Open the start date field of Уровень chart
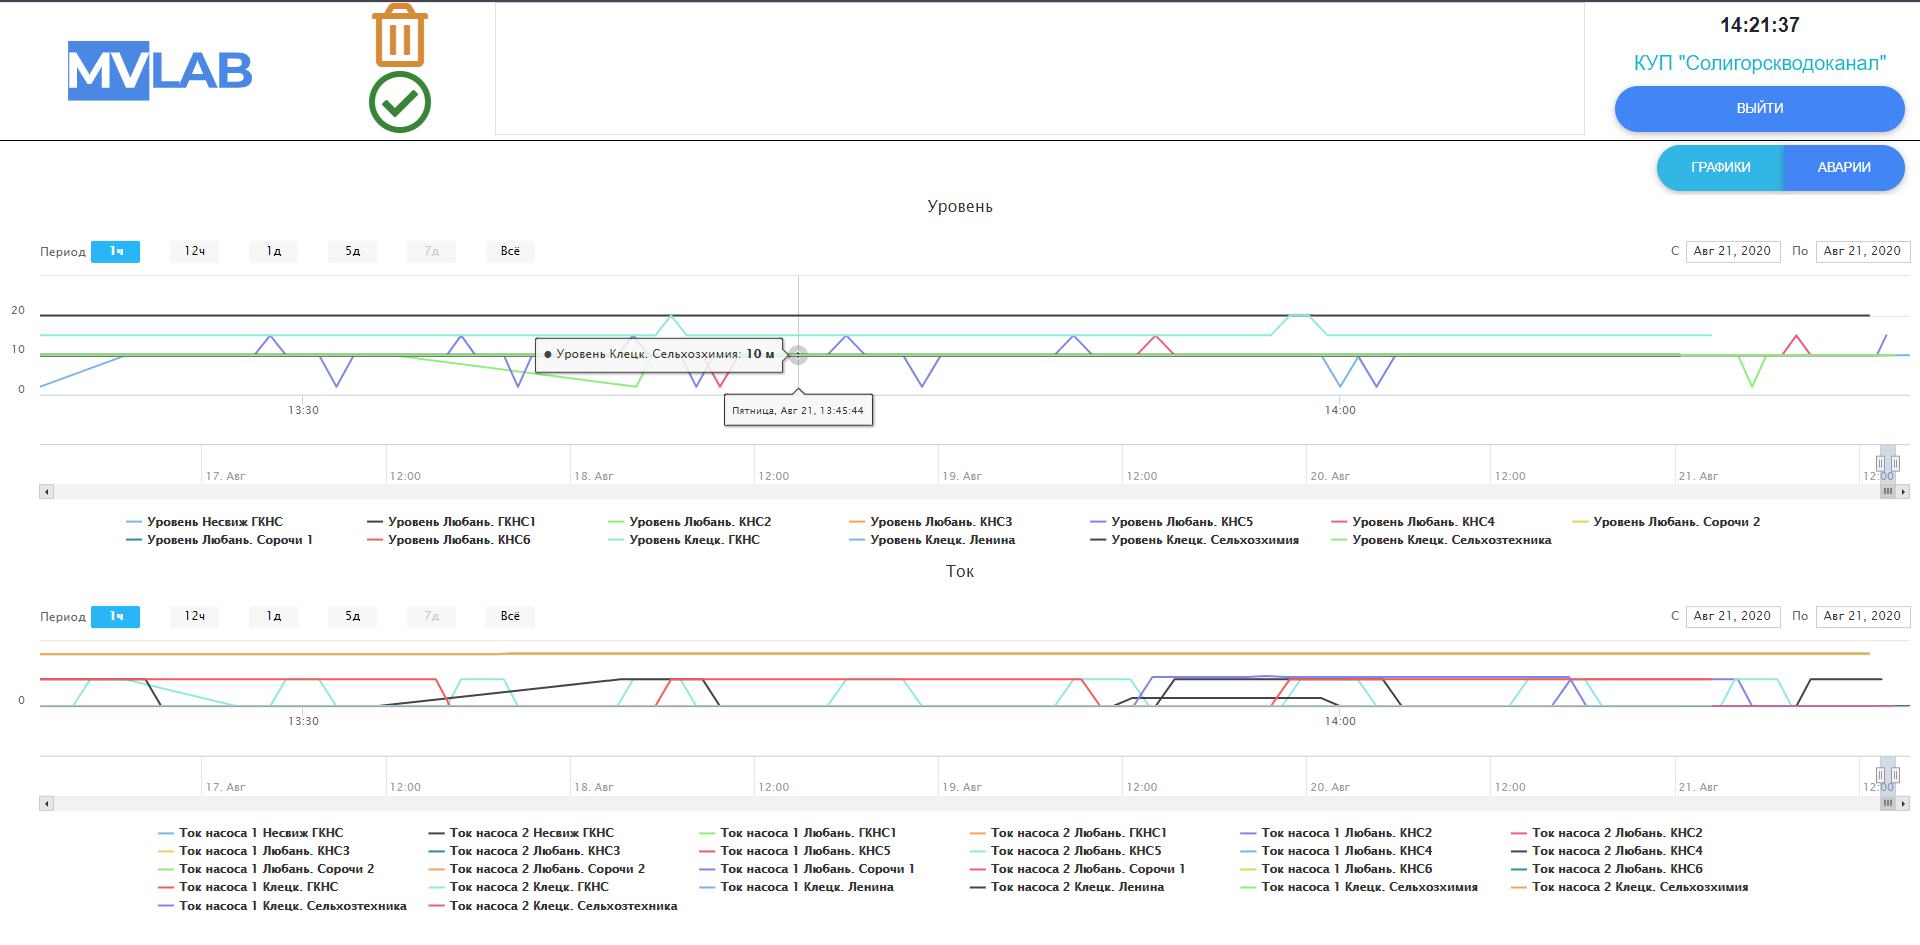Screen dimensions: 1920x945 coord(1732,251)
